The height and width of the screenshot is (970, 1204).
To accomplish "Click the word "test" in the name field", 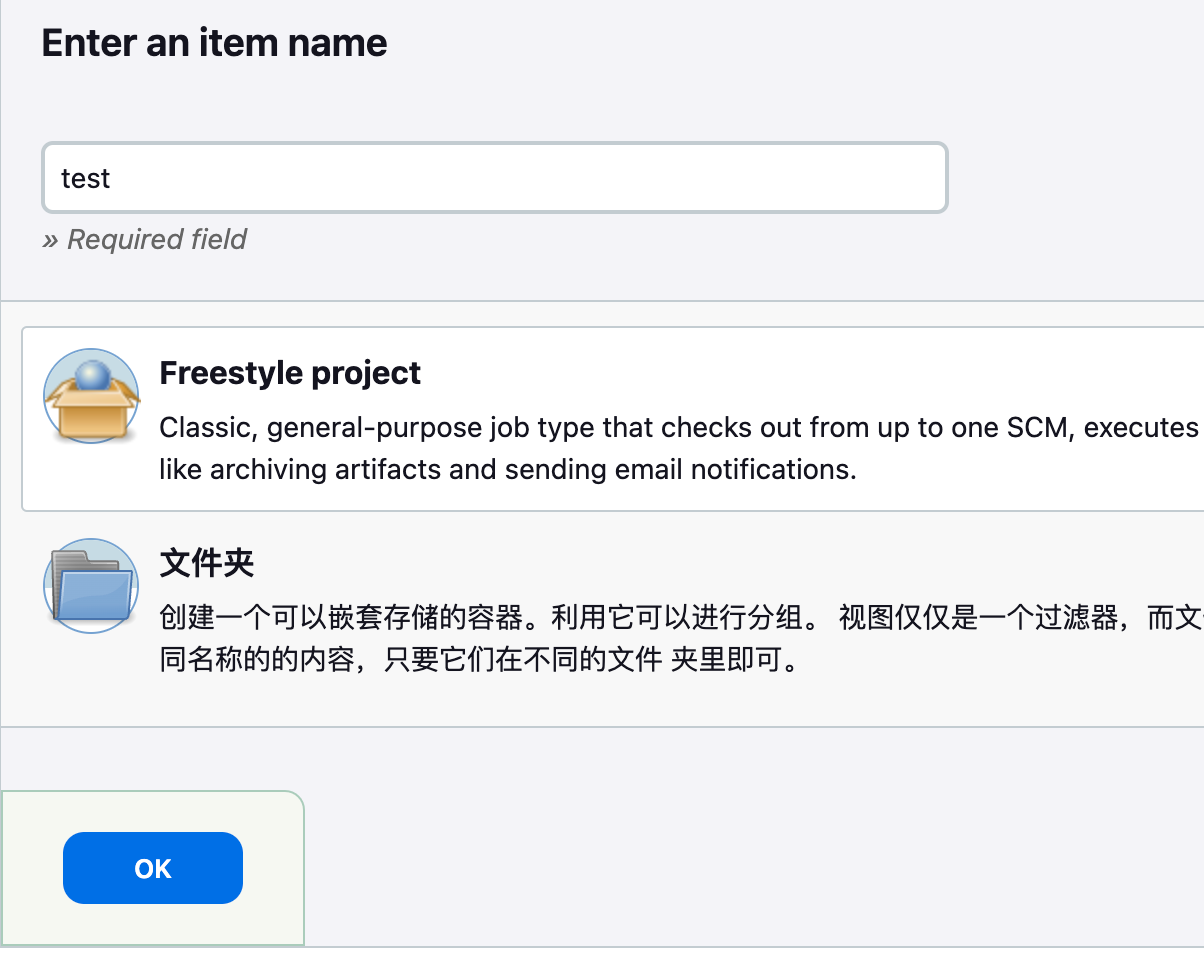I will [x=85, y=179].
